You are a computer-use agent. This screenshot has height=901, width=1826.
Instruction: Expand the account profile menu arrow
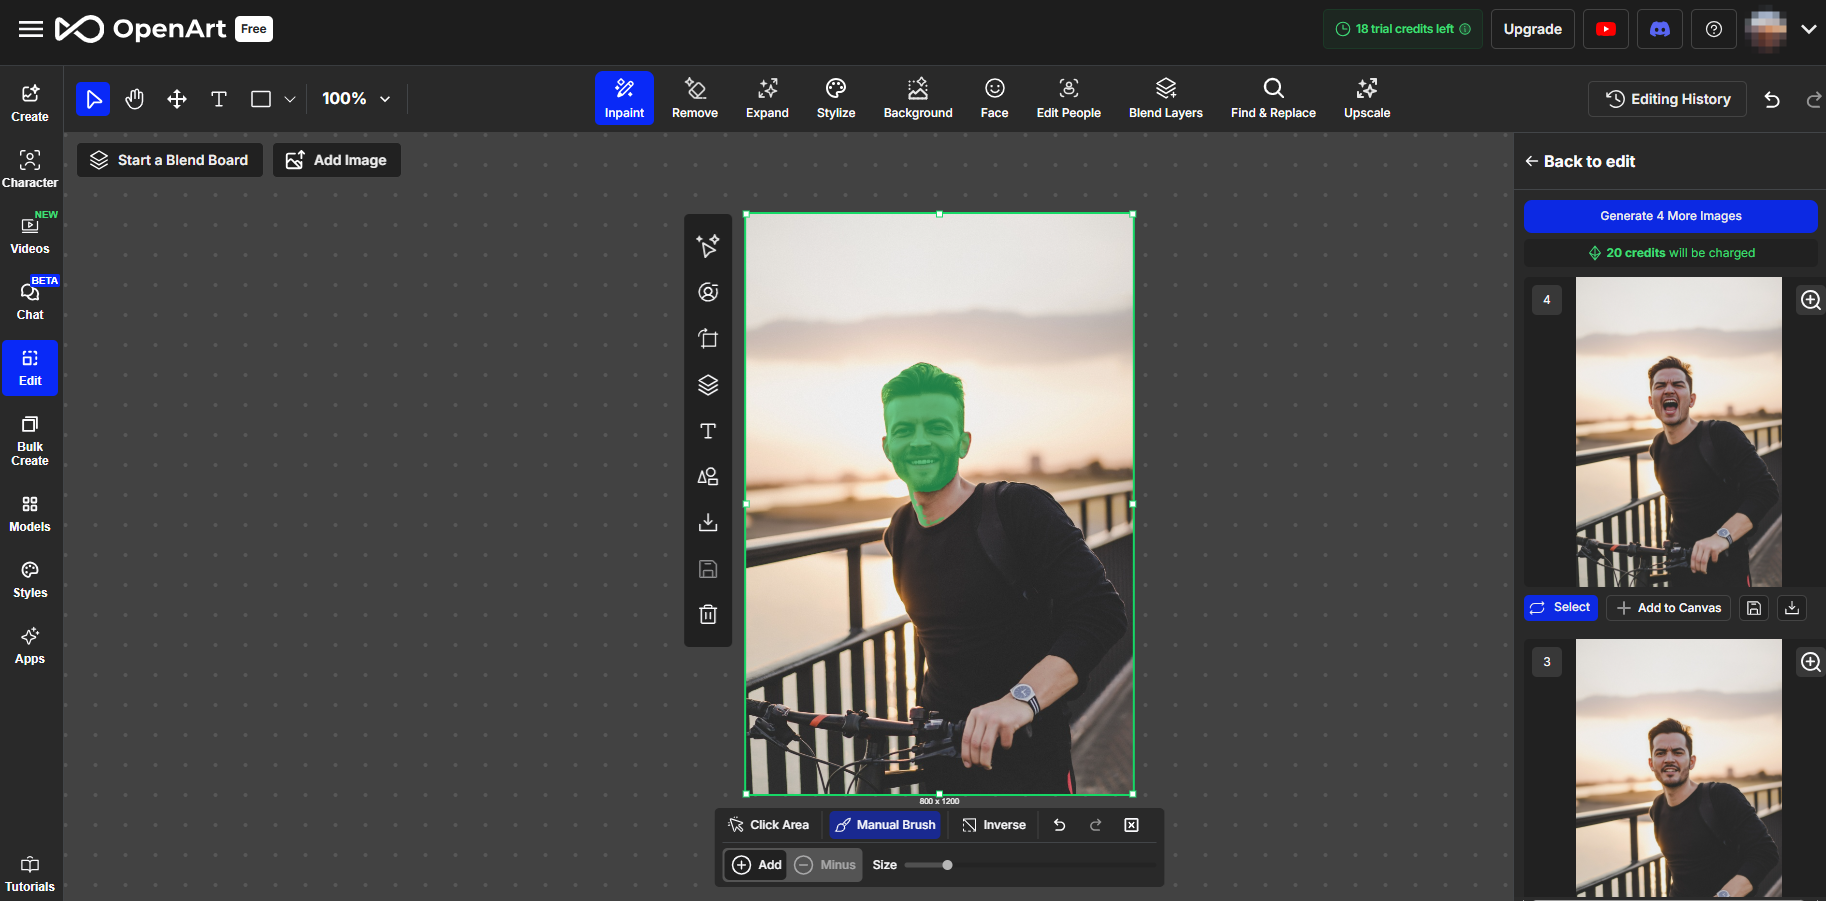pyautogui.click(x=1809, y=29)
